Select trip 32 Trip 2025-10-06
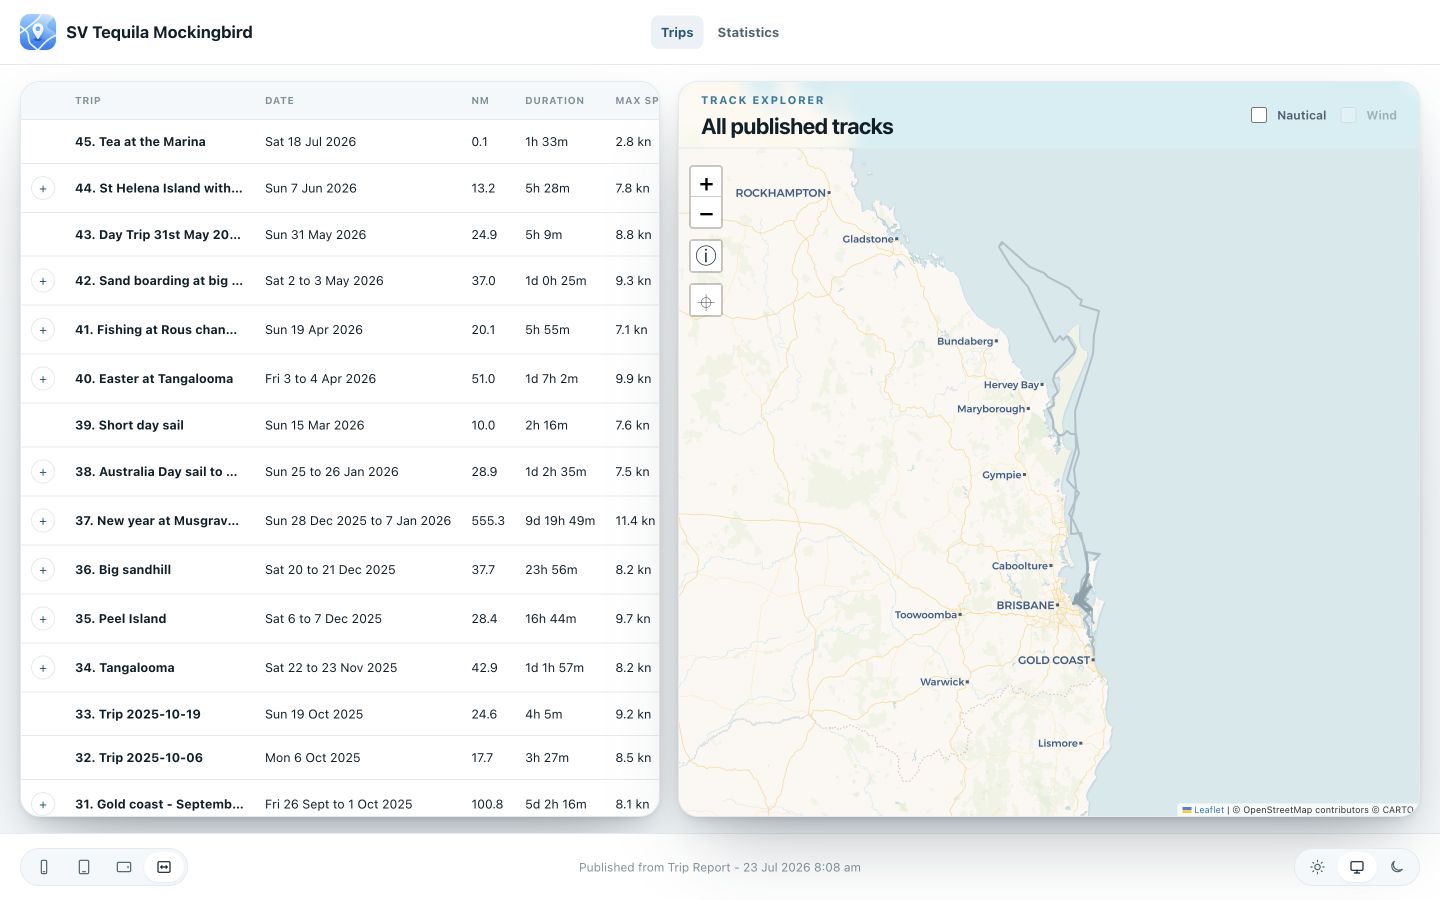 pos(340,758)
